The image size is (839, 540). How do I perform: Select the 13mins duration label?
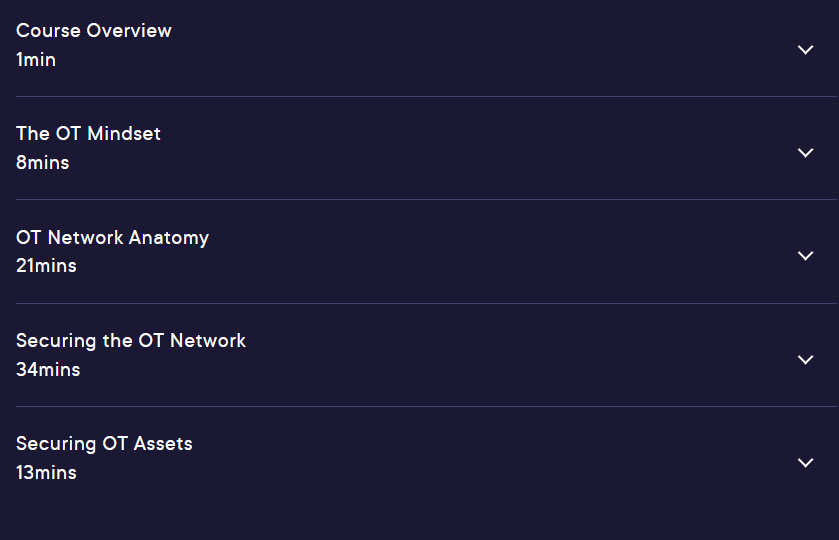pyautogui.click(x=47, y=473)
